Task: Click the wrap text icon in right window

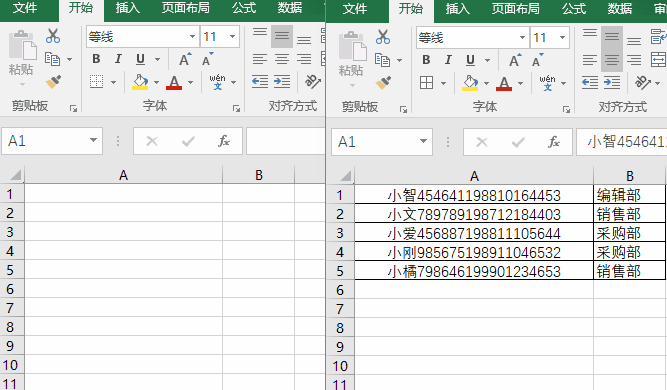Action: (659, 37)
